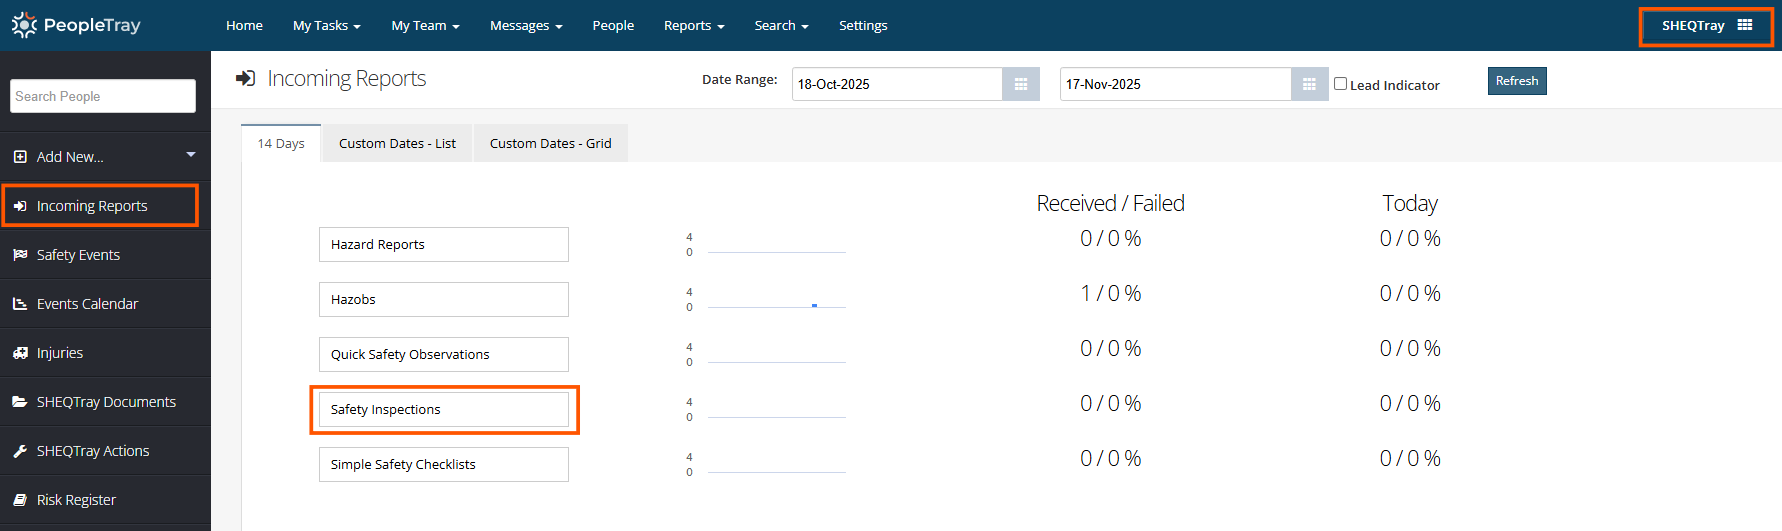Click the Injuries ambulance icon
Screen dimensions: 1782x531
point(20,353)
